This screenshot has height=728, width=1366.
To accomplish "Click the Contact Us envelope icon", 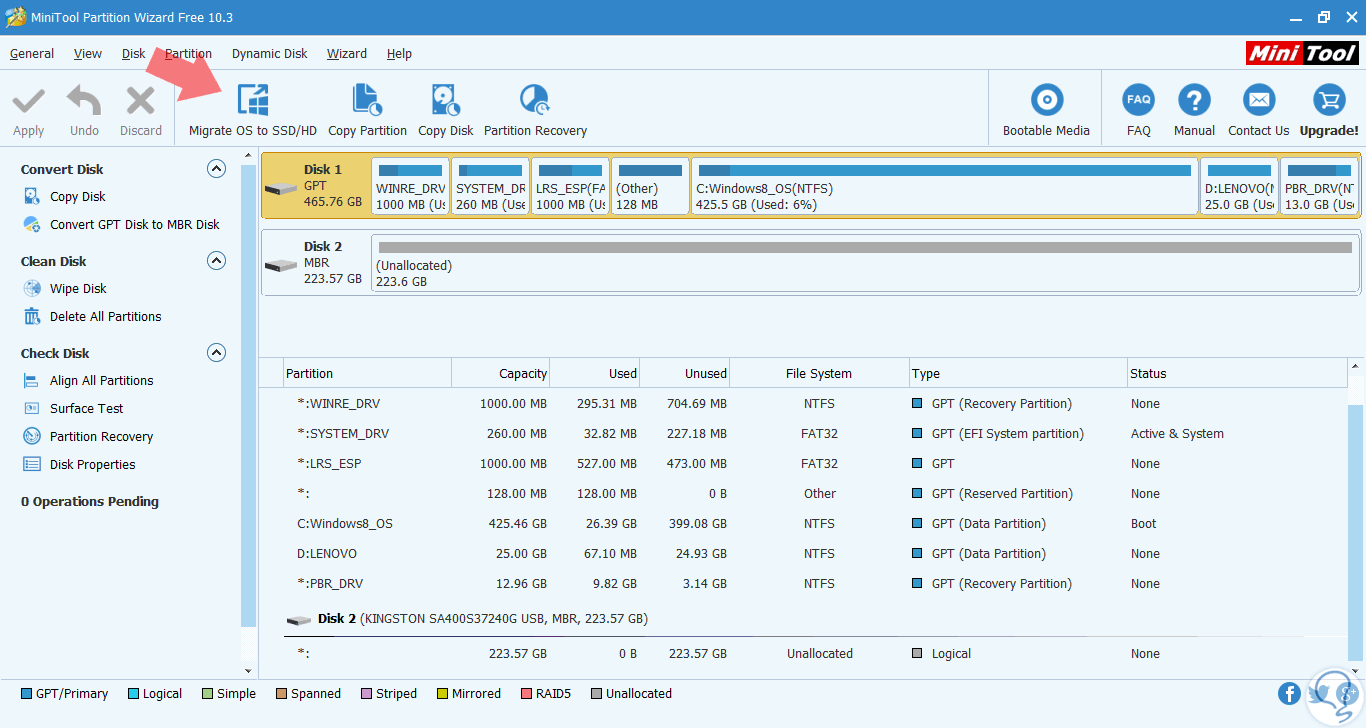I will (1258, 101).
